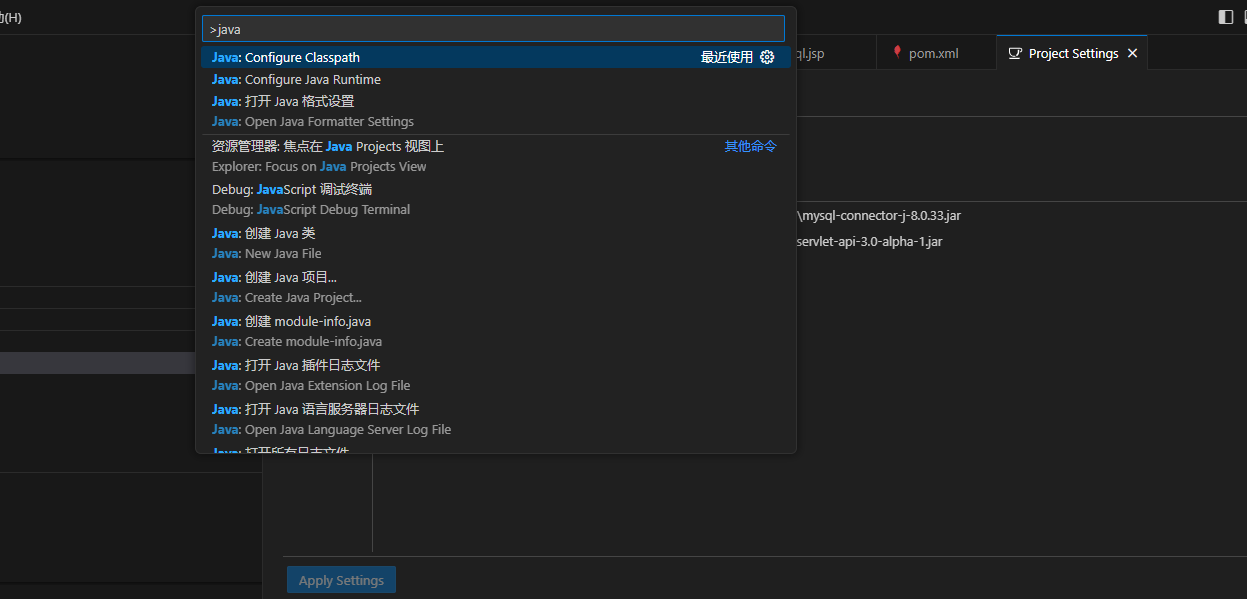Choose 'Java: 创建 module-info.java' command
1247x599 pixels.
tap(495, 331)
